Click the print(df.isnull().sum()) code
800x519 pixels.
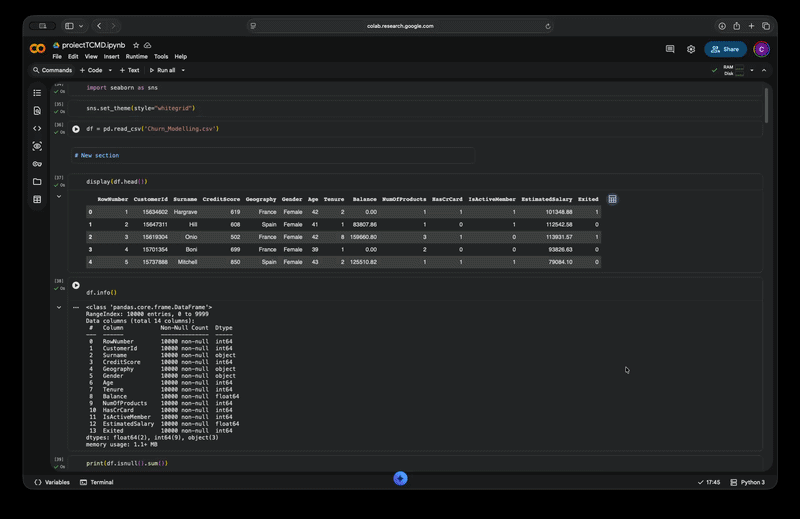point(127,463)
